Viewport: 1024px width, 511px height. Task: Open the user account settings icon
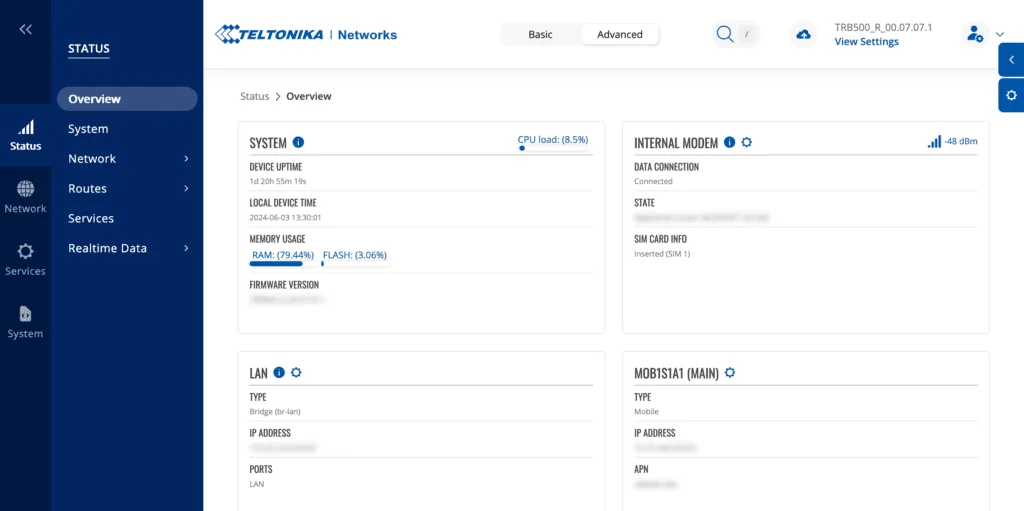(x=975, y=34)
